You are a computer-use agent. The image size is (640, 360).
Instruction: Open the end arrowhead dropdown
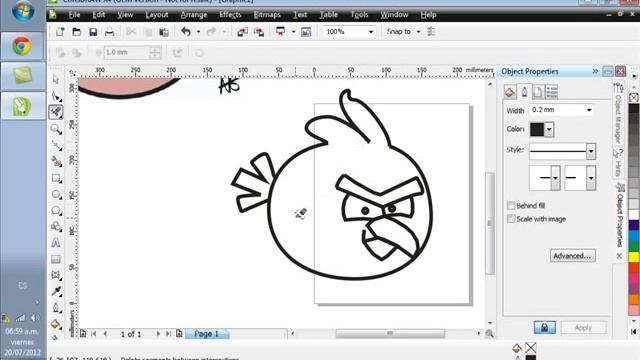point(591,178)
